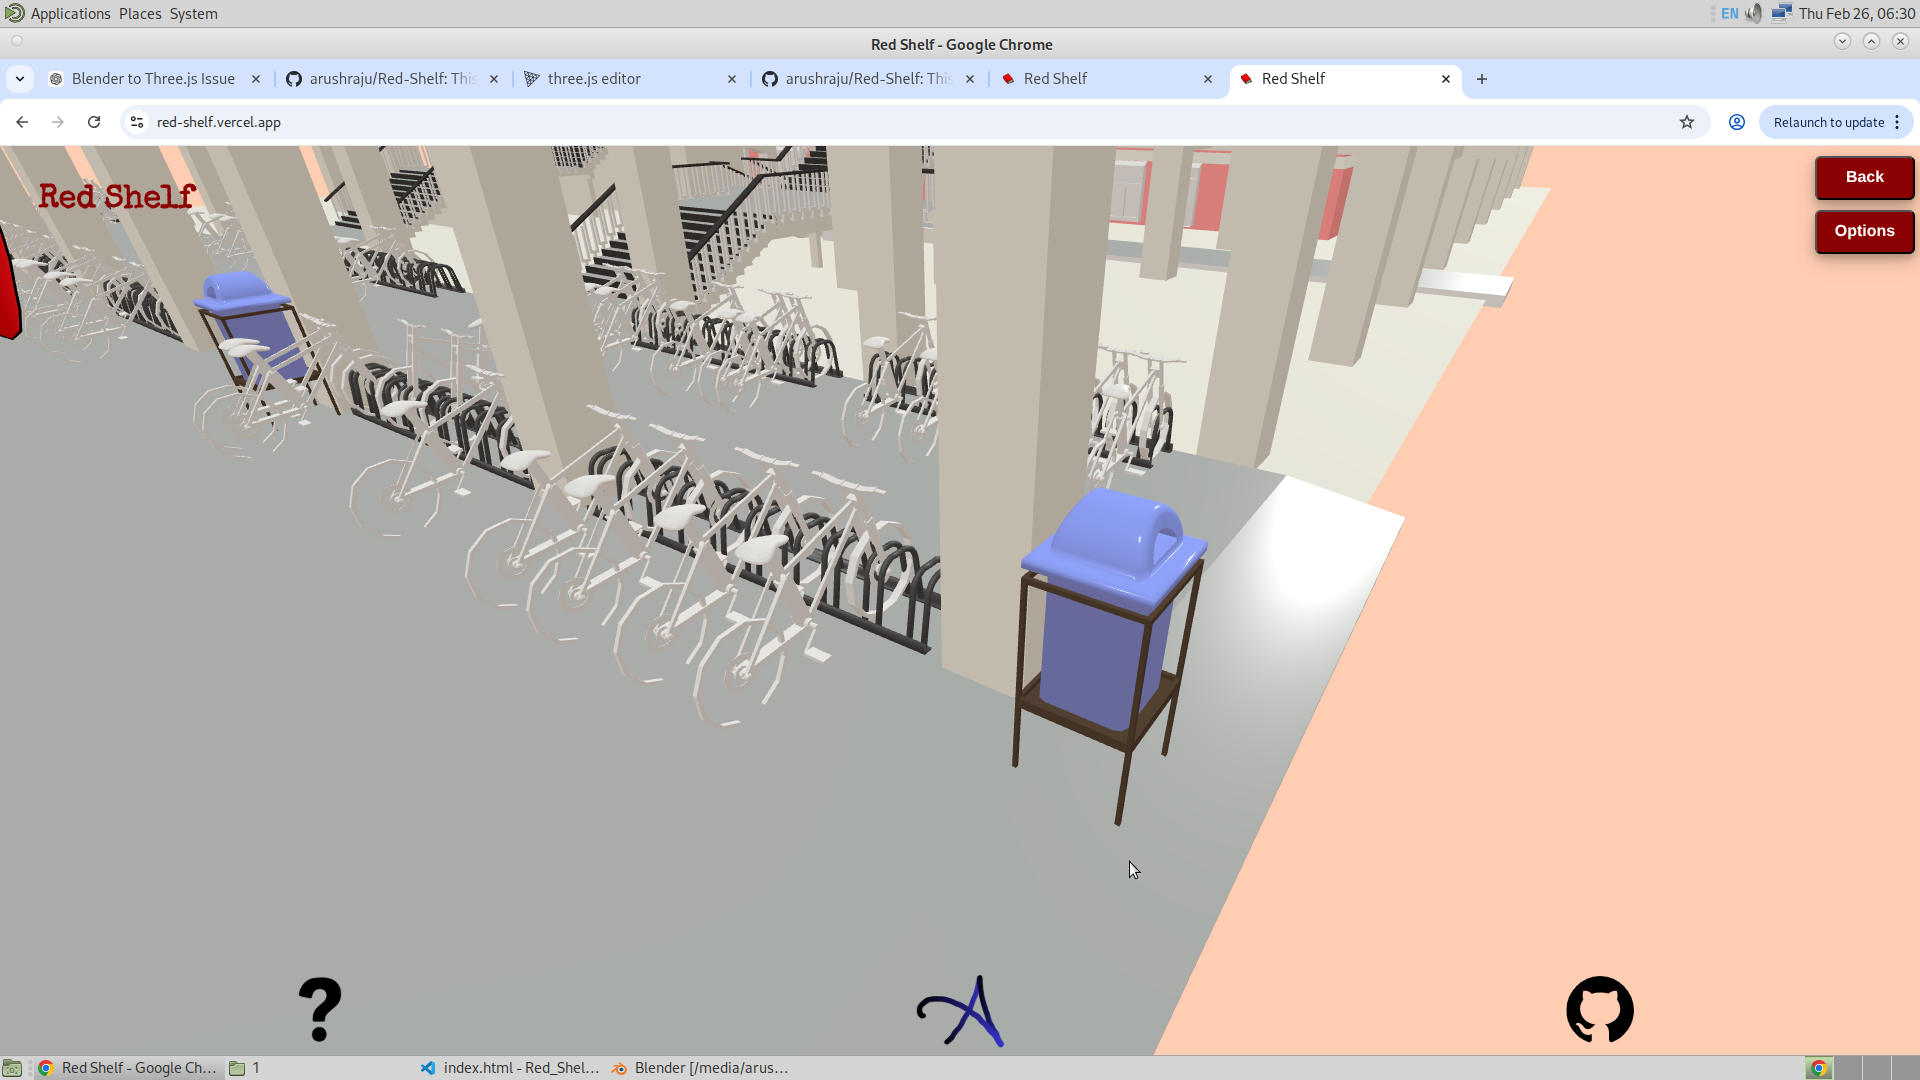Reload the red-shelf.vercel.app page
Viewport: 1920px width, 1080px height.
coord(93,121)
